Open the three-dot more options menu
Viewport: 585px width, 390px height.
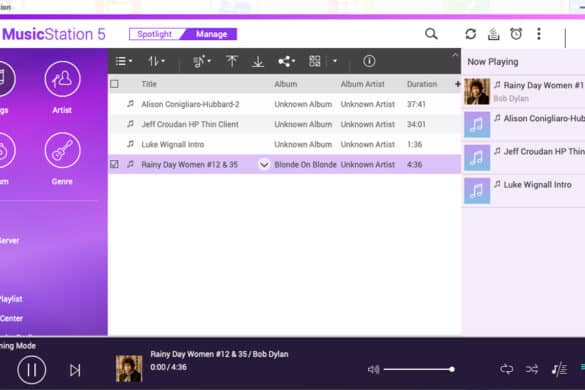click(x=539, y=34)
